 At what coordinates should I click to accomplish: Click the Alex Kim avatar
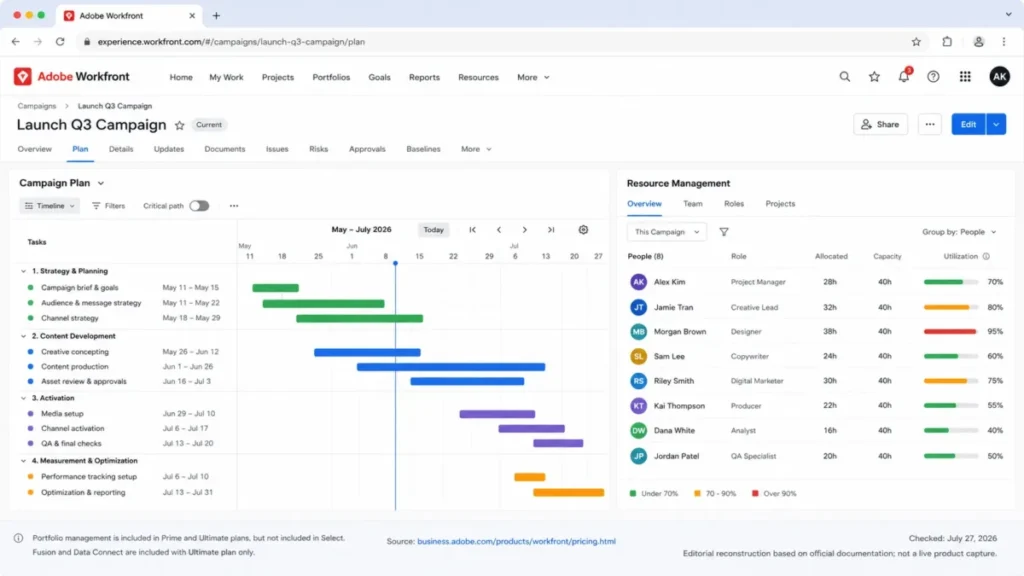click(638, 282)
